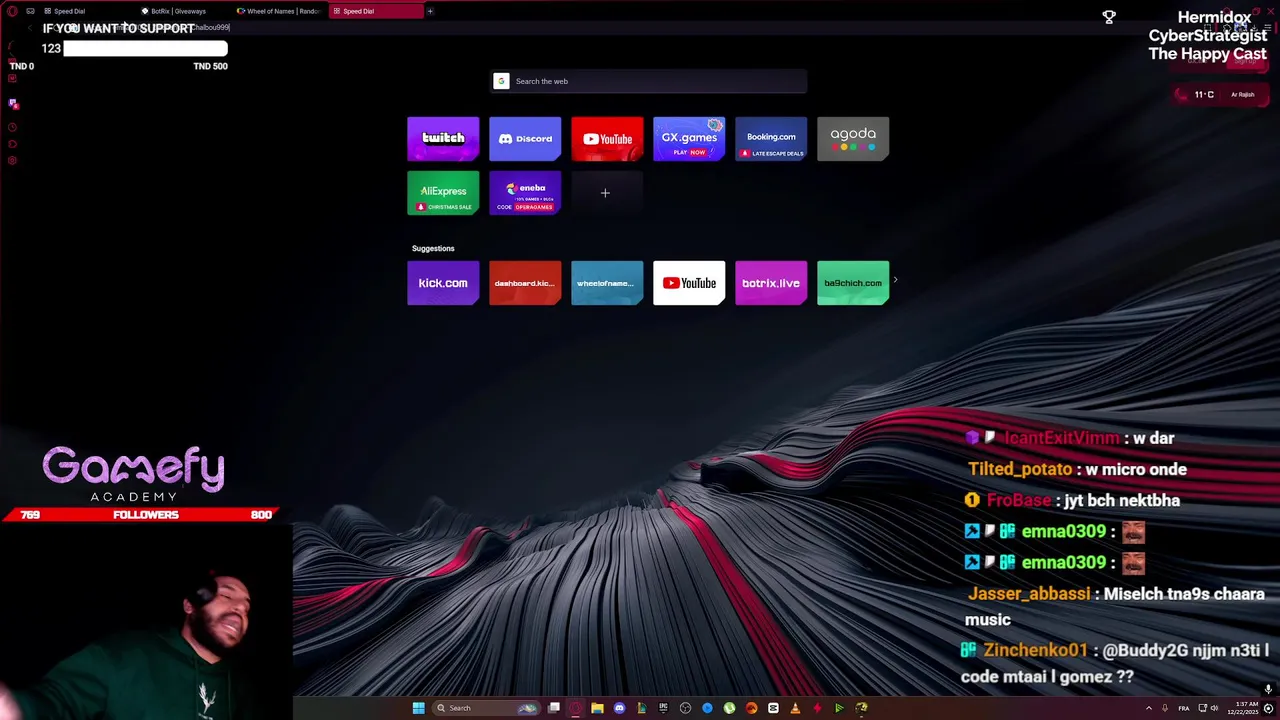Viewport: 1280px width, 720px height.
Task: Open the YouTube suggestion tile
Action: pyautogui.click(x=689, y=283)
